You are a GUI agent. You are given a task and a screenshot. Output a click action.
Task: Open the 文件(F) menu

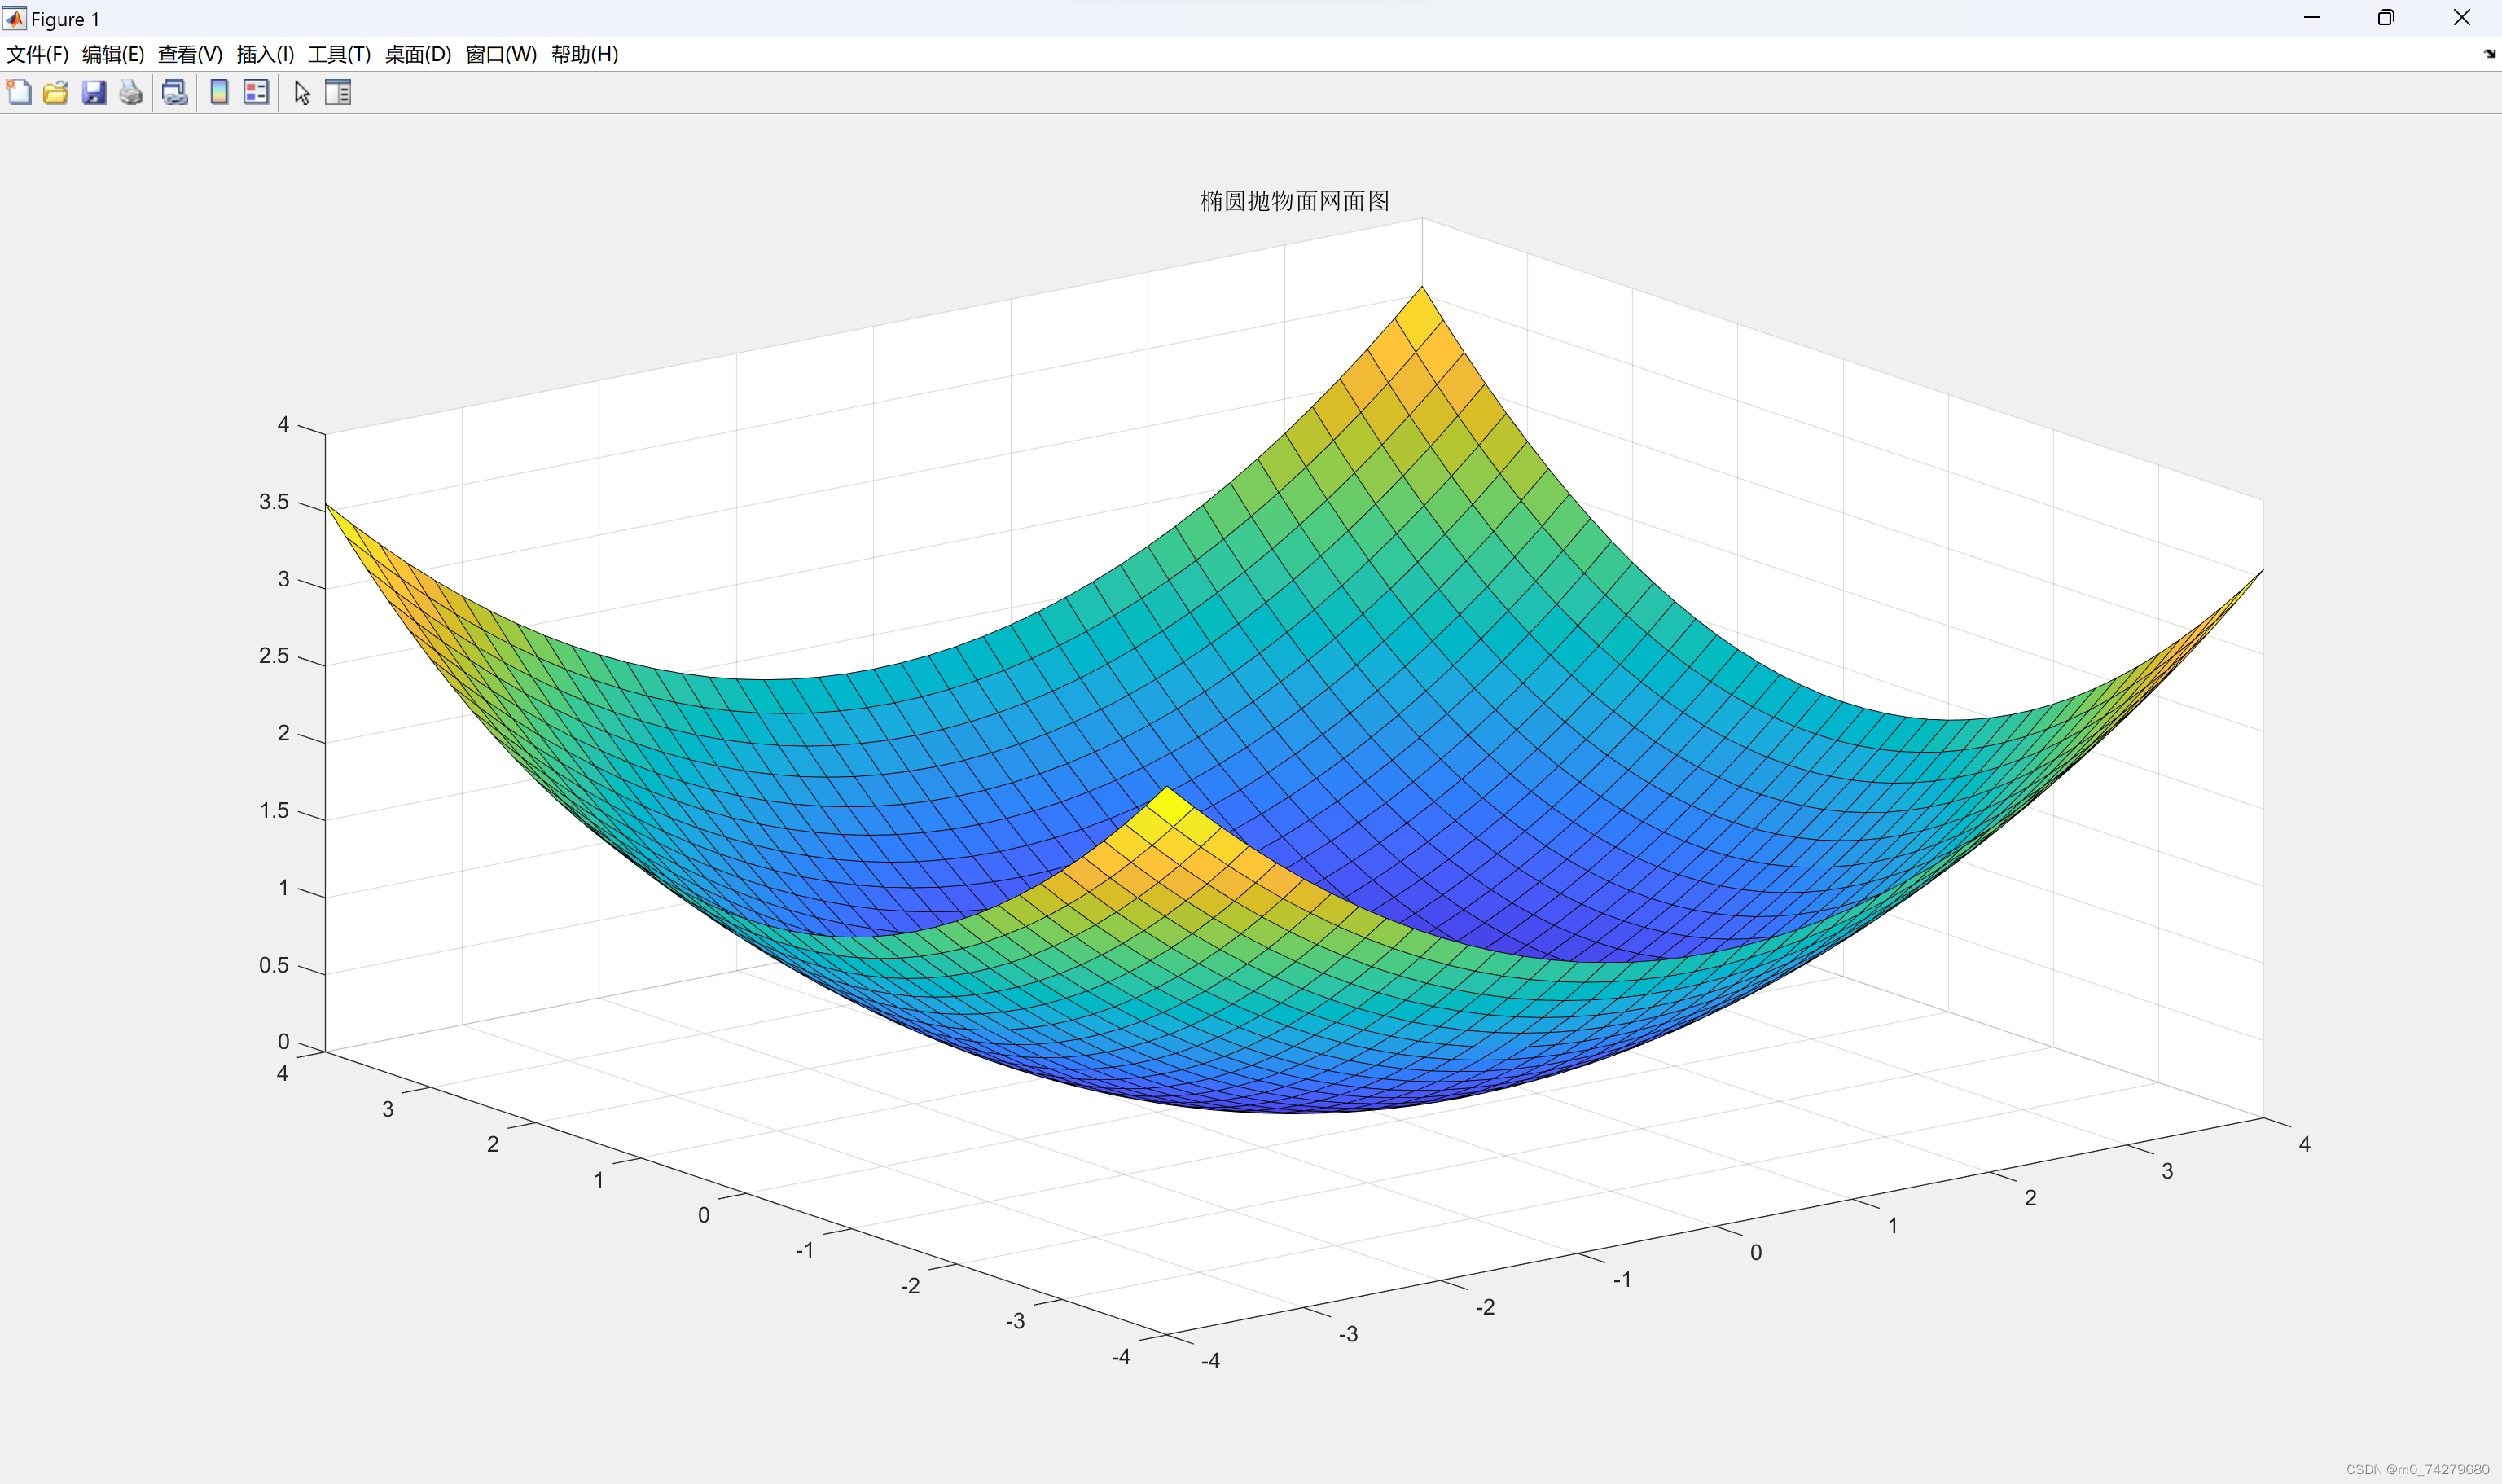[37, 54]
